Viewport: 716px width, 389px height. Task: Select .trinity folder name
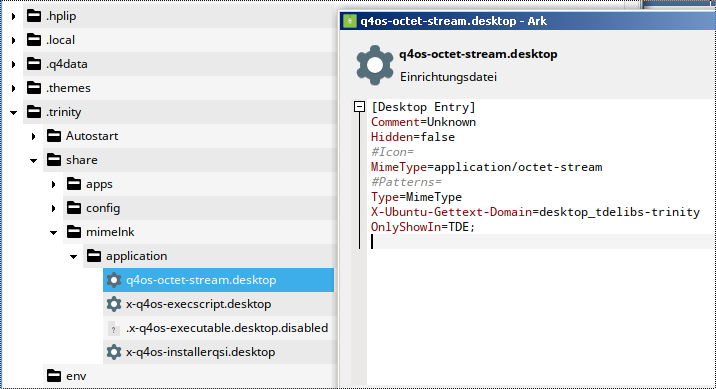pos(63,112)
